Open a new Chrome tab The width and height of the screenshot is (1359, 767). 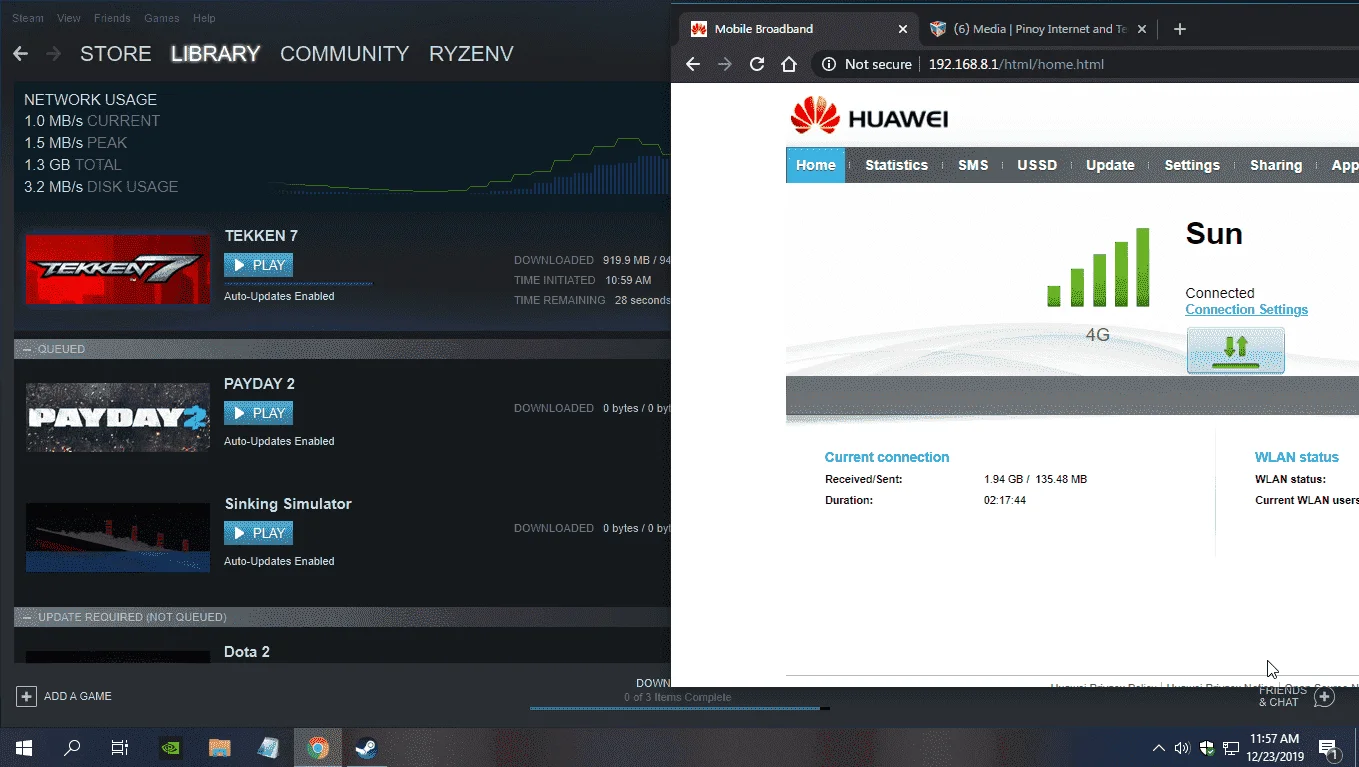(x=1180, y=29)
